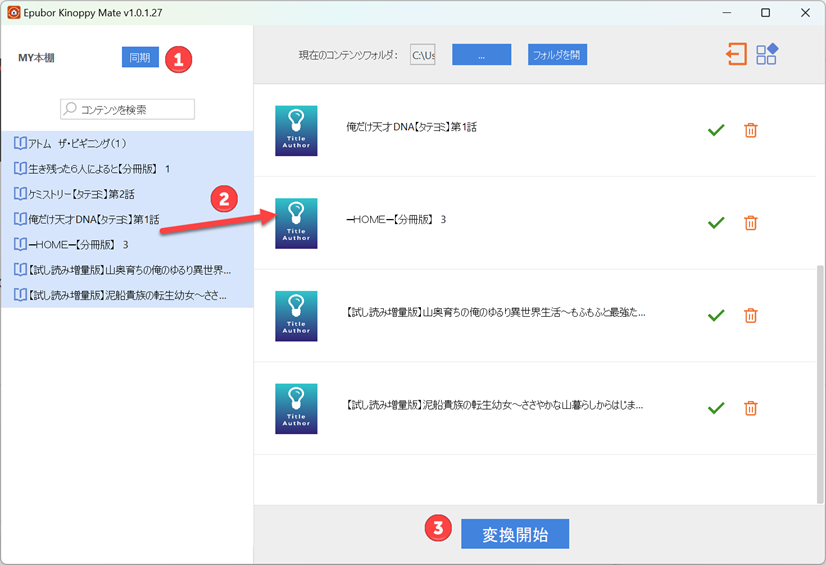The height and width of the screenshot is (565, 826).
Task: Select 生き残った6人によると【分冊版】1 in the list
Action: [127, 168]
